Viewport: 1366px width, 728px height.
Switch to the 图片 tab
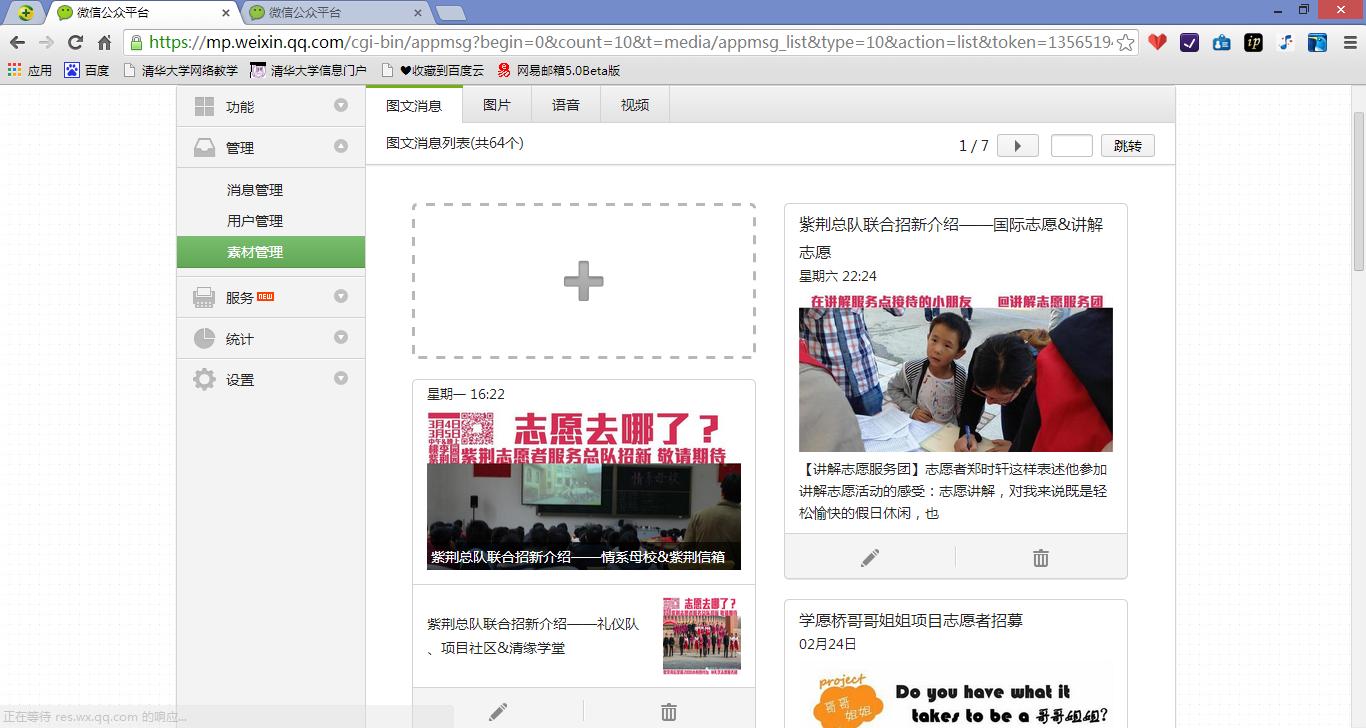tap(496, 104)
